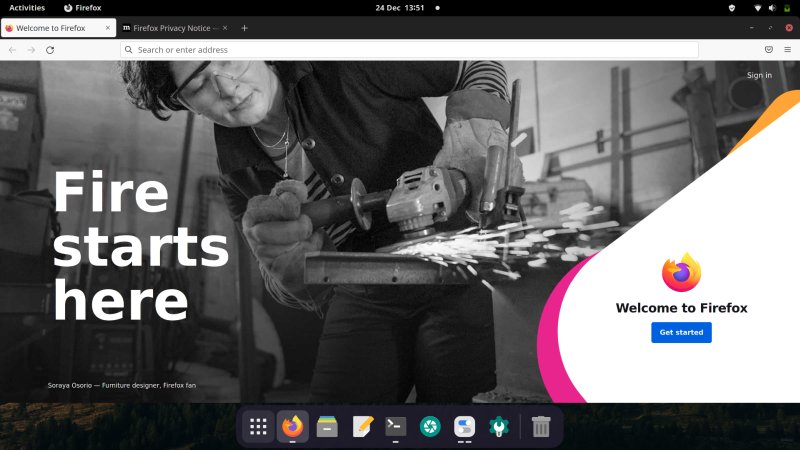Click the Get started button
Screen dimensions: 800x450
[681, 332]
